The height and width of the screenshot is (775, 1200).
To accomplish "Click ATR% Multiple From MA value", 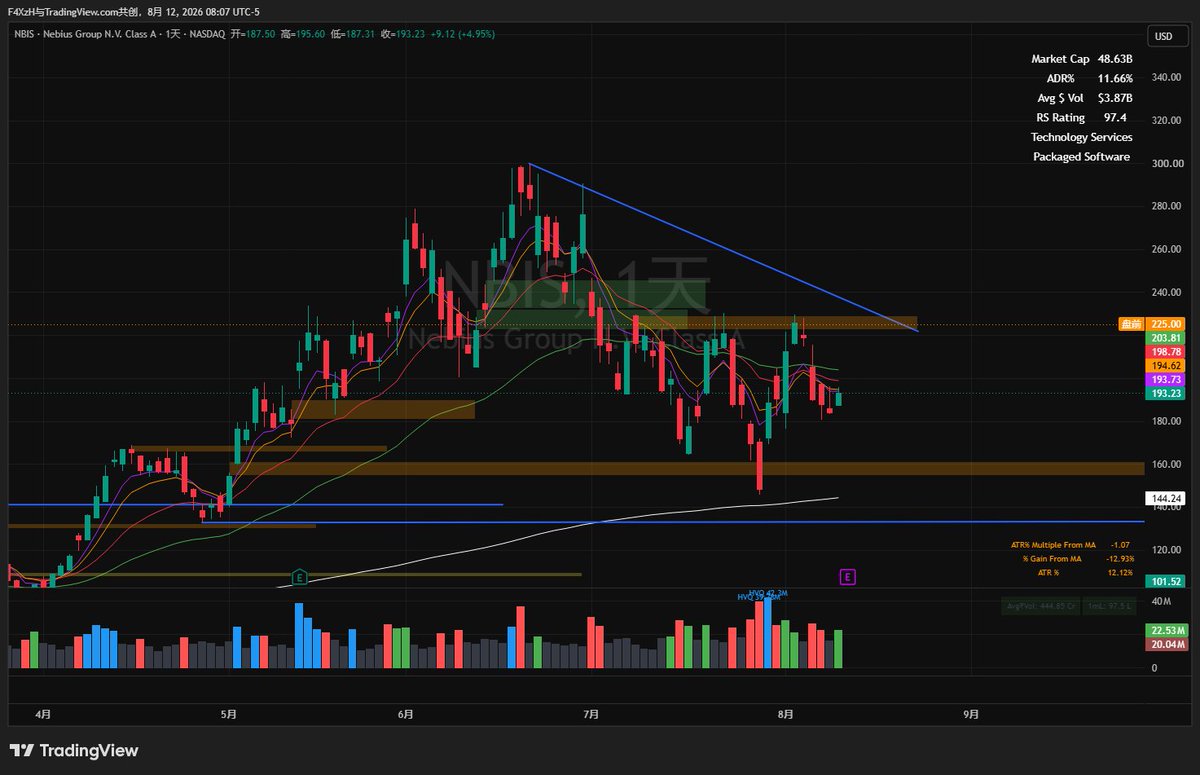I will pyautogui.click(x=1121, y=545).
